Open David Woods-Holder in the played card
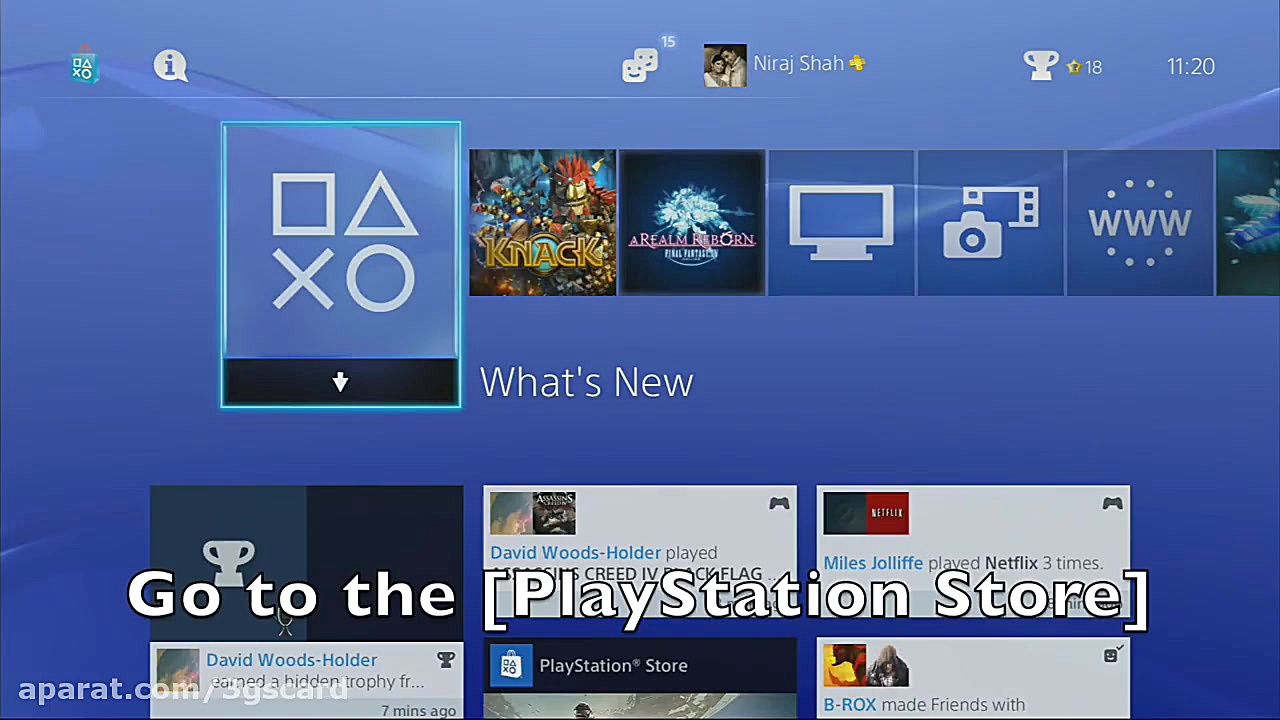This screenshot has height=720, width=1280. [x=575, y=552]
